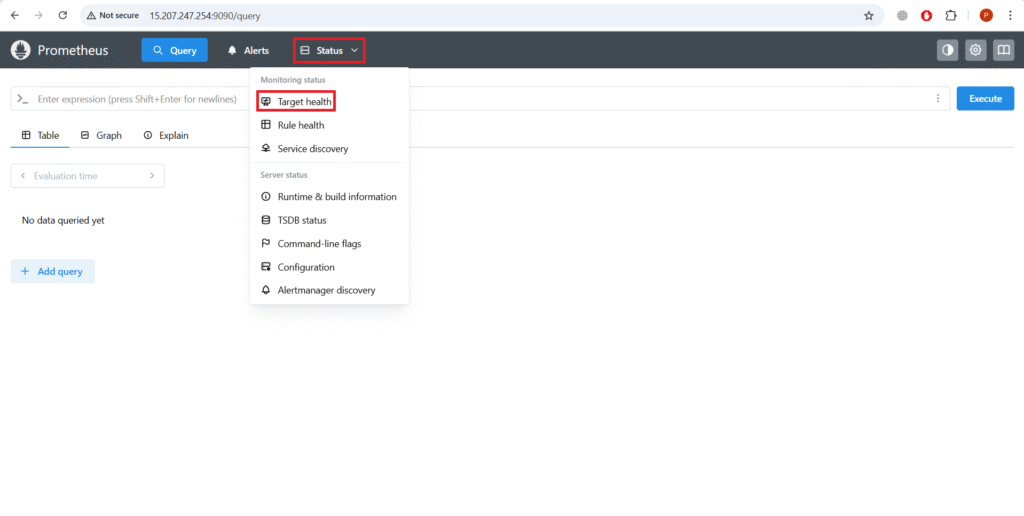The width and height of the screenshot is (1024, 516).
Task: Open the Query page button
Action: (x=174, y=50)
